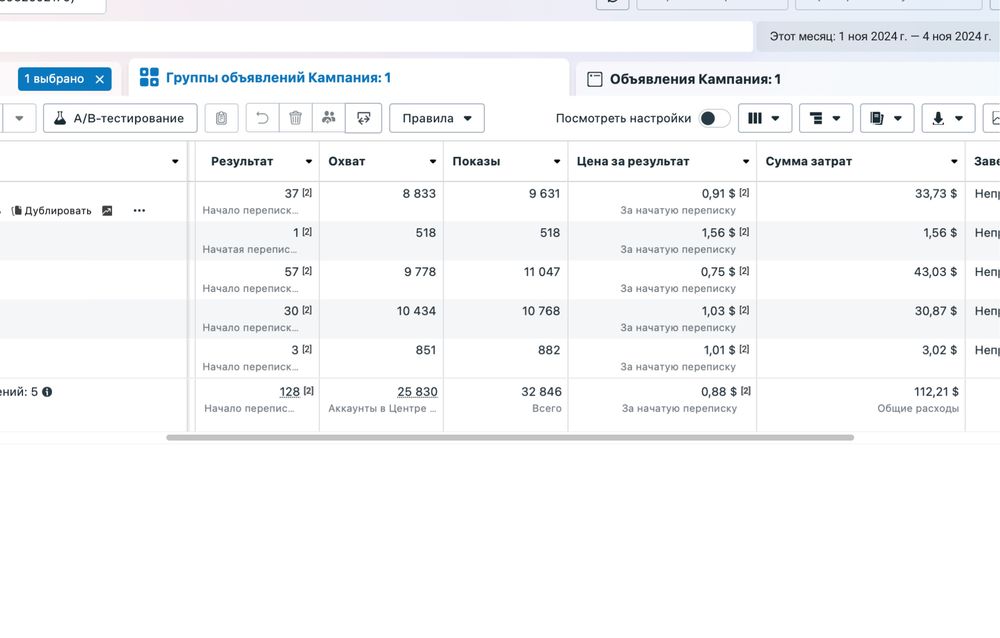Switch to Объявления Кампания tab
Viewport: 1000px width, 638px height.
[x=695, y=79]
